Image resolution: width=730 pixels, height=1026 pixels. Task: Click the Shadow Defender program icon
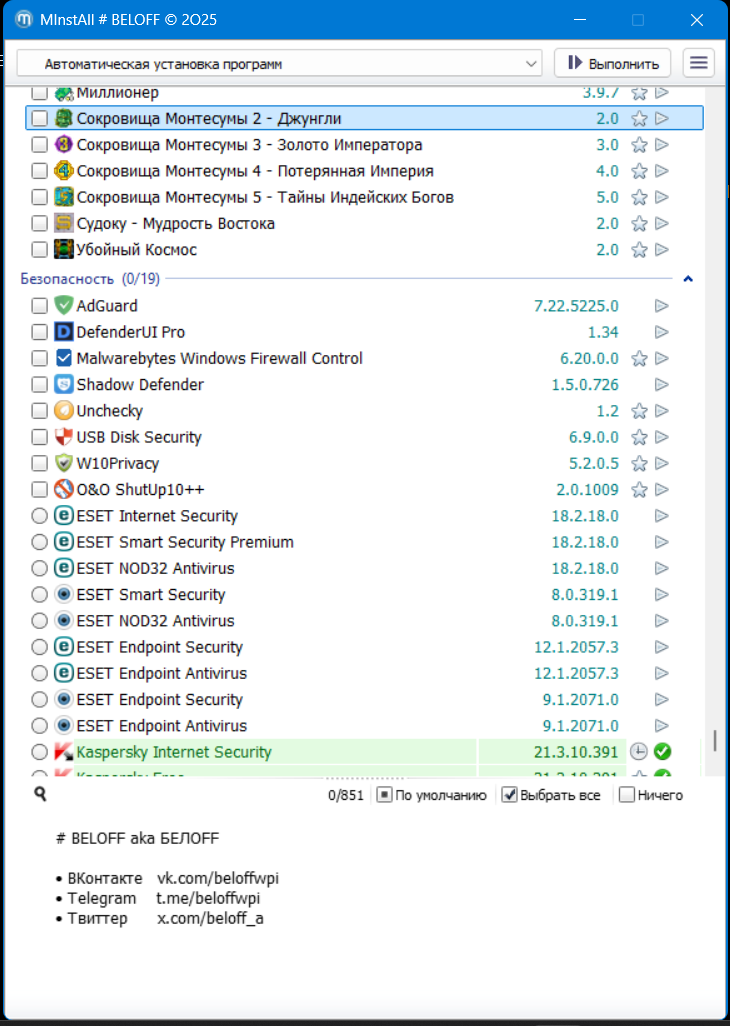(64, 385)
